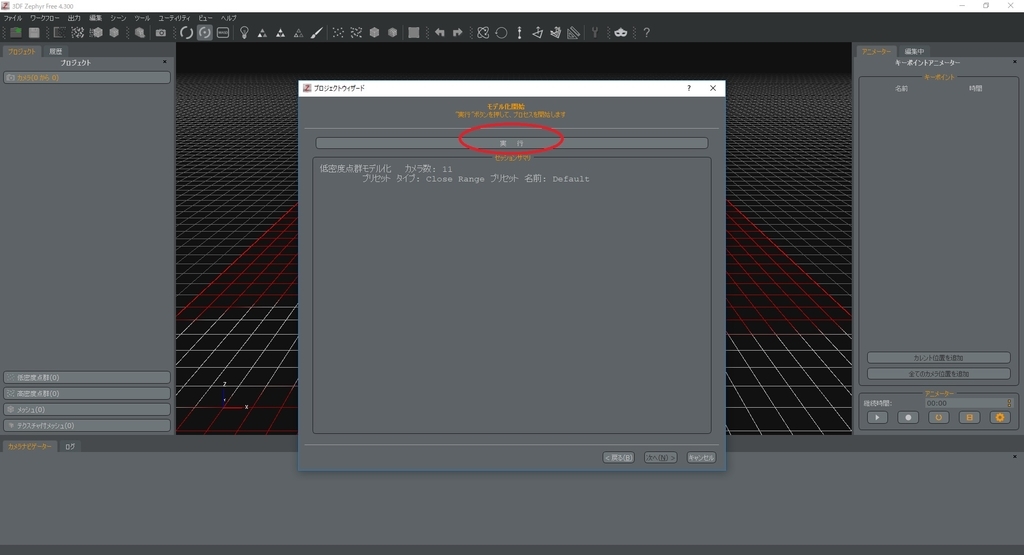The width and height of the screenshot is (1024, 555).
Task: Open the シーン menu
Action: coord(118,18)
